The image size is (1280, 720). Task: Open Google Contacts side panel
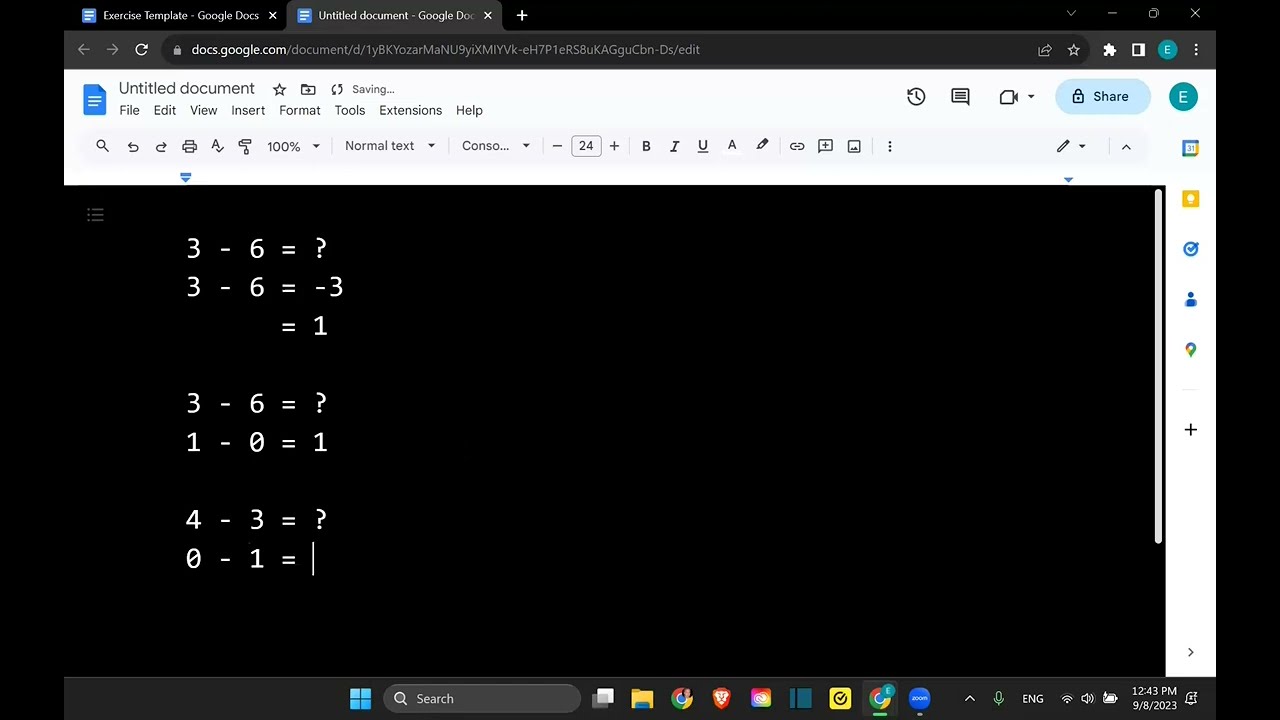[1190, 299]
